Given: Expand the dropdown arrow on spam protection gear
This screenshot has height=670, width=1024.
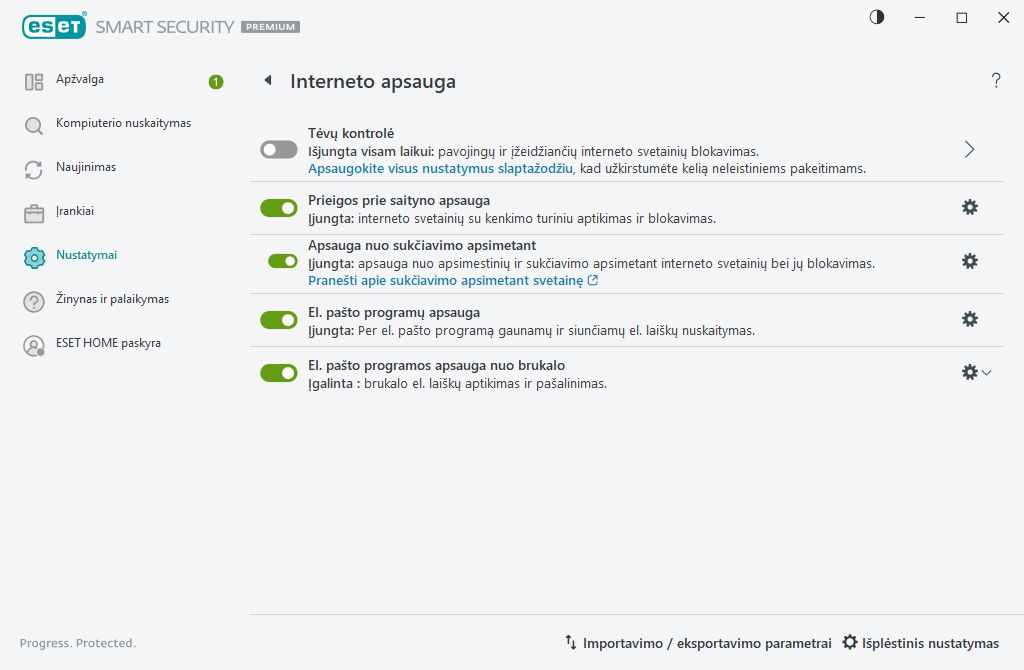Looking at the screenshot, I should click(x=986, y=372).
